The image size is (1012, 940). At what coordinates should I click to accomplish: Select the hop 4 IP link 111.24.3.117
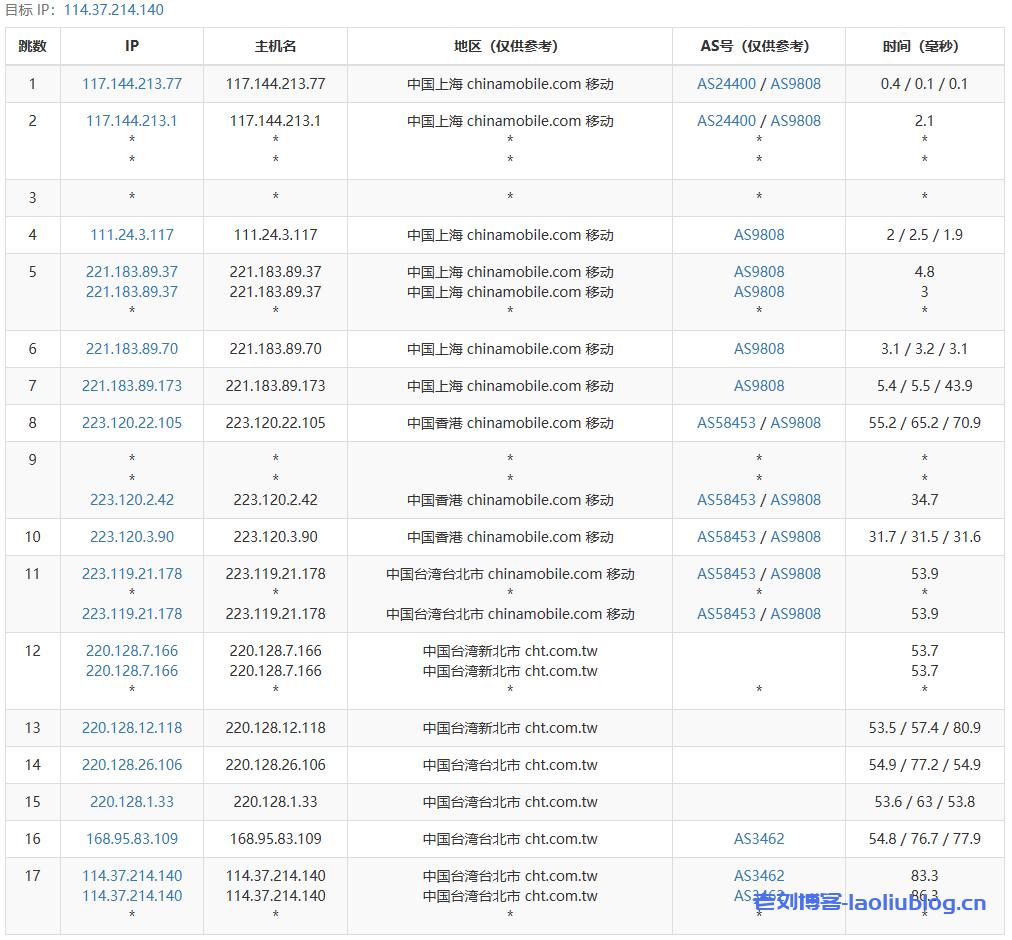(131, 234)
